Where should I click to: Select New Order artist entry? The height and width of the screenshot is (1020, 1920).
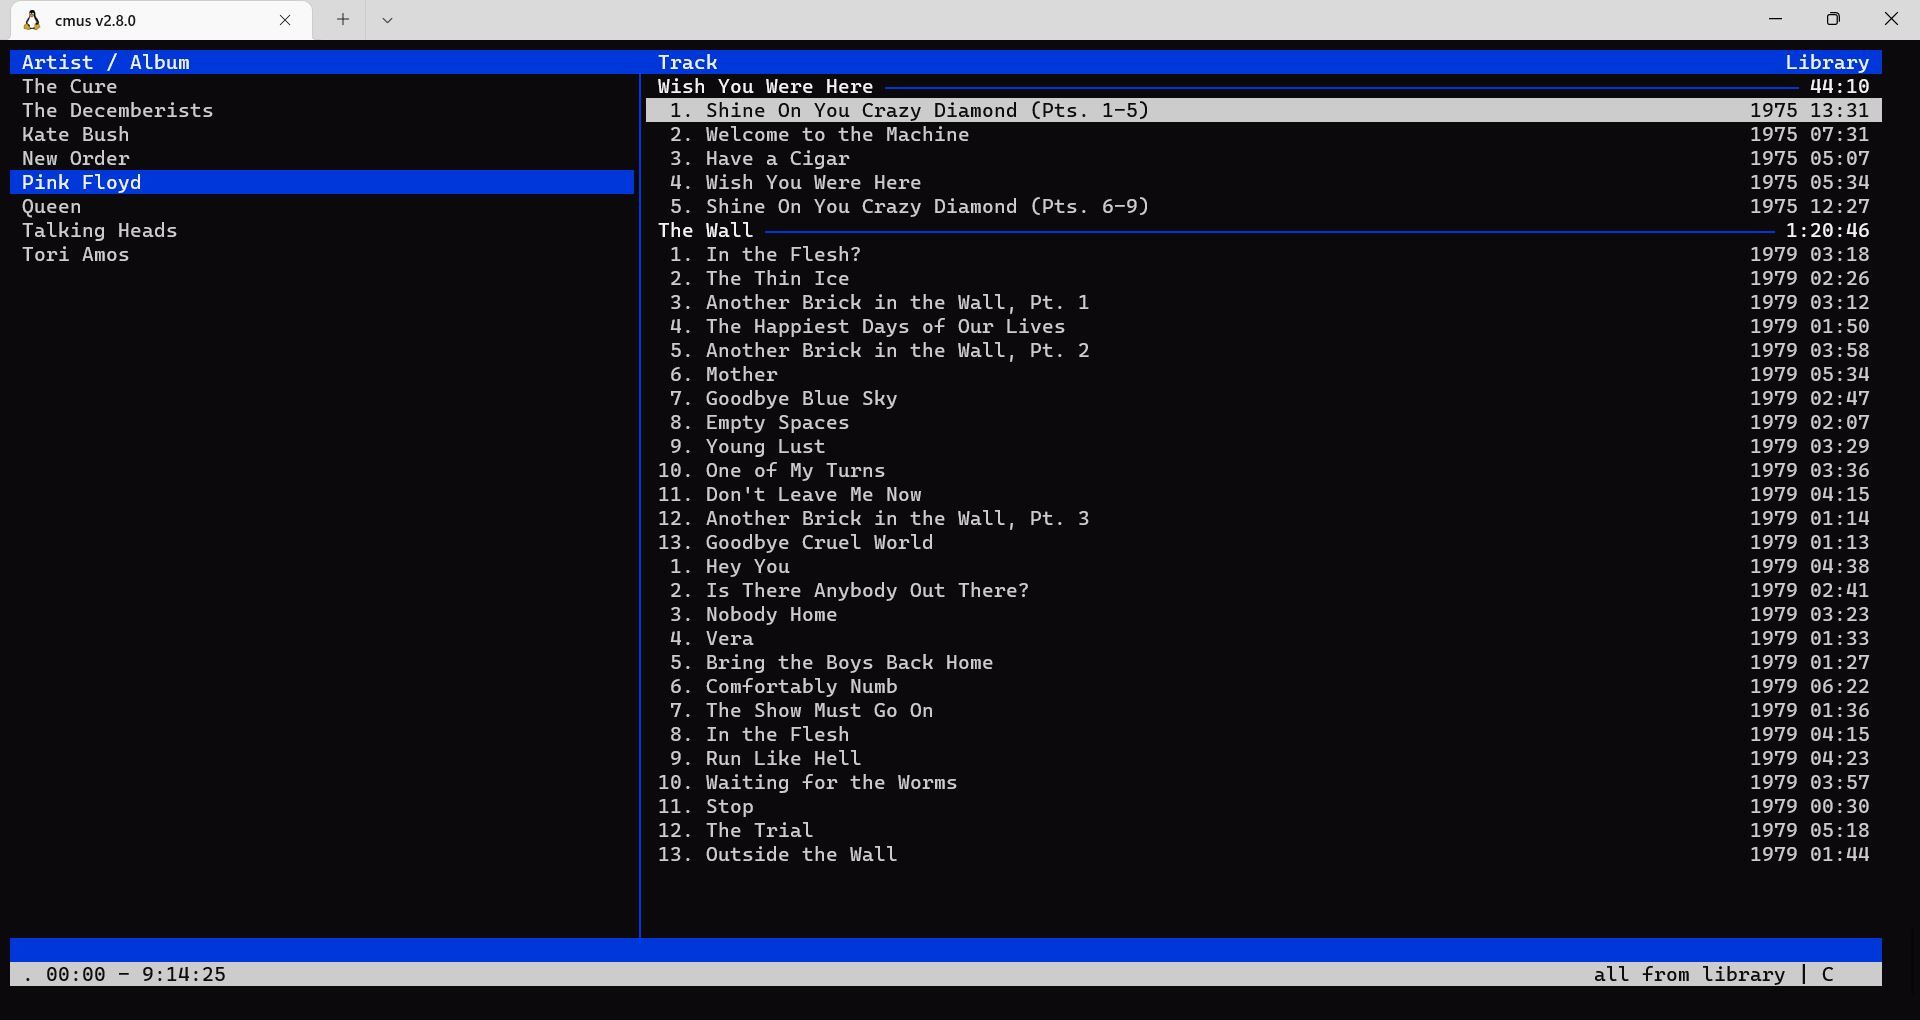(x=322, y=158)
